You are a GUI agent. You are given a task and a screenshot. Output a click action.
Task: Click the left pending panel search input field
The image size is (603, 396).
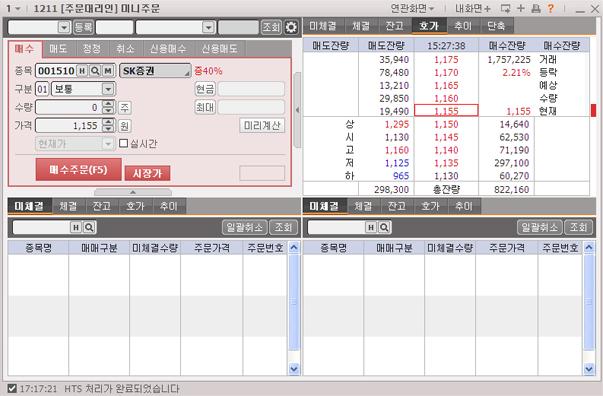pos(42,227)
